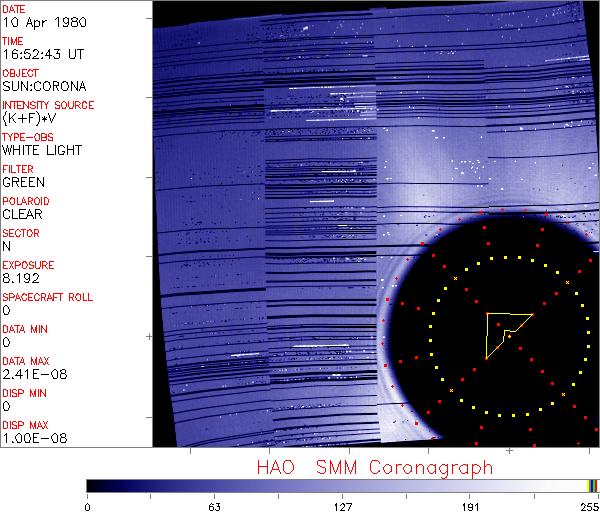Click the "CLEAR" polaroid value
Image resolution: width=600 pixels, height=512 pixels.
point(22,214)
